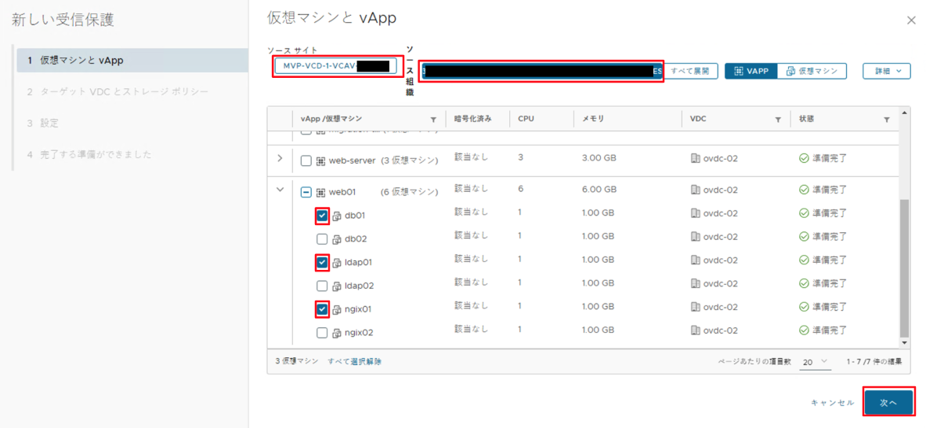Click the VDC icon in web-server row
This screenshot has height=428, width=926.
[695, 159]
